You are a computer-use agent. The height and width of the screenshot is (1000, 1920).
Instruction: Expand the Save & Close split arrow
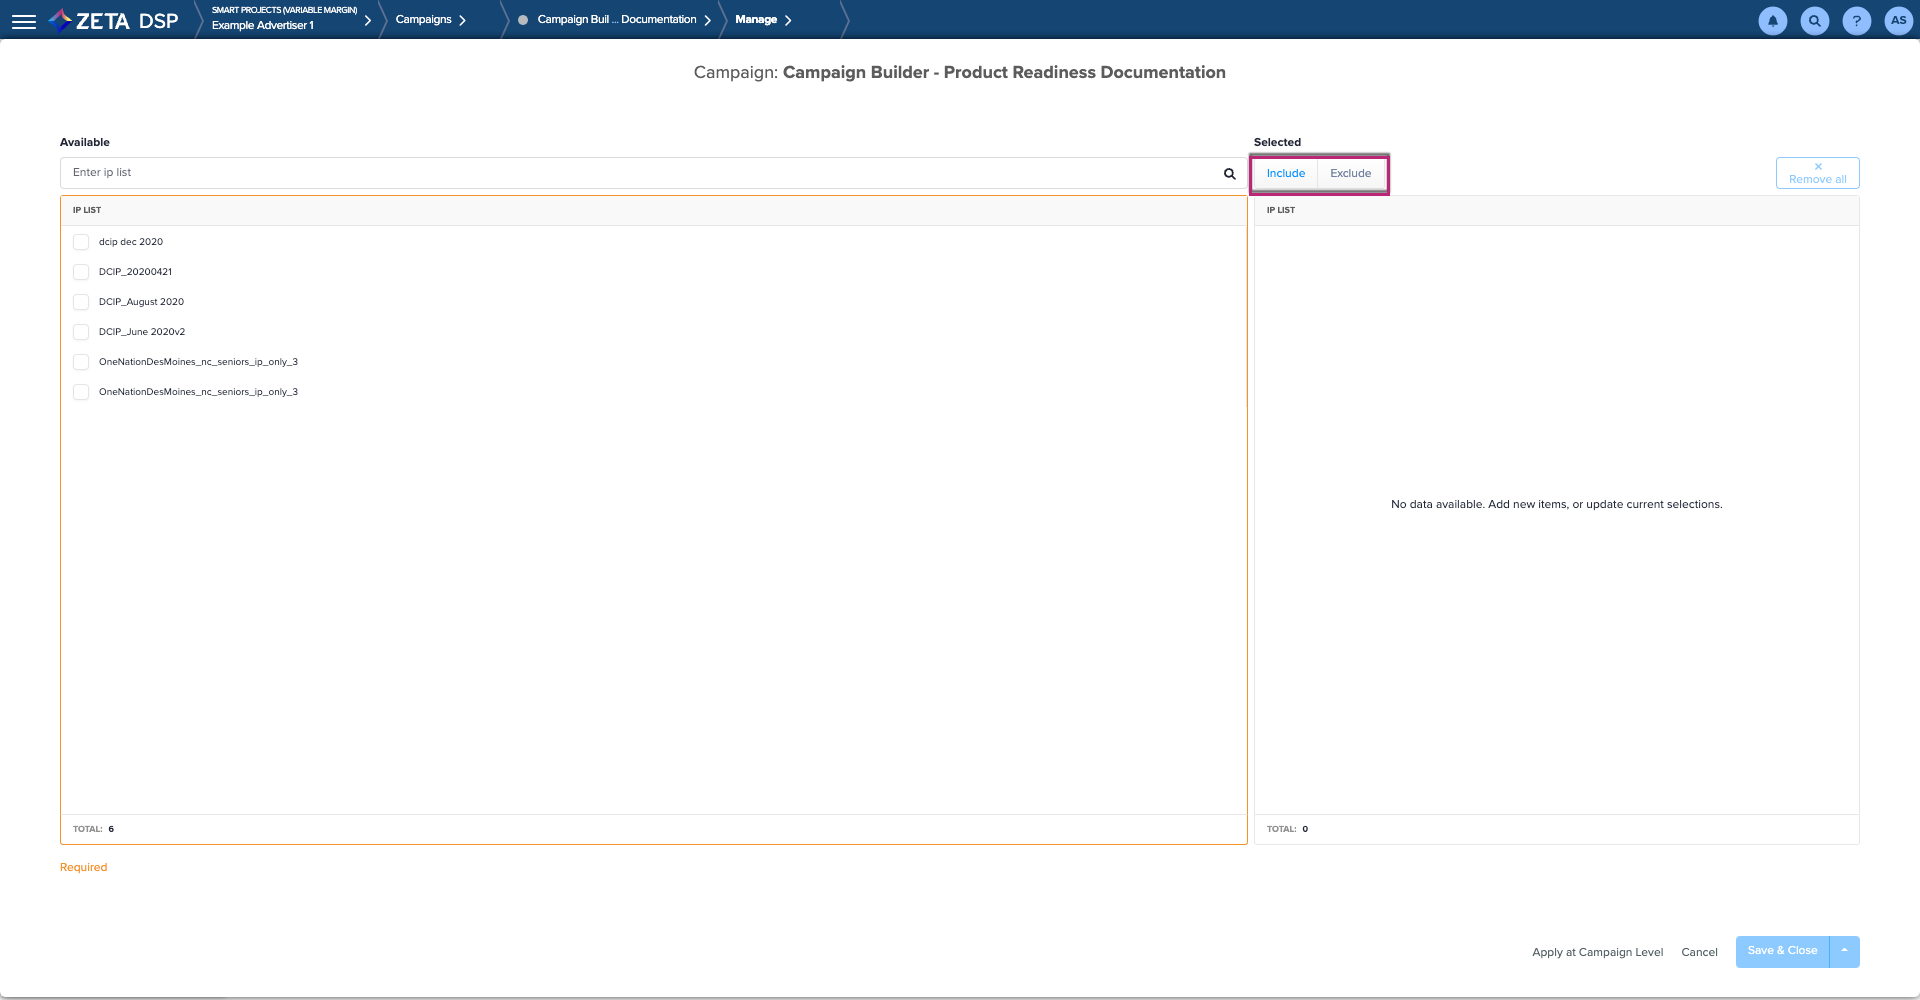click(1844, 951)
